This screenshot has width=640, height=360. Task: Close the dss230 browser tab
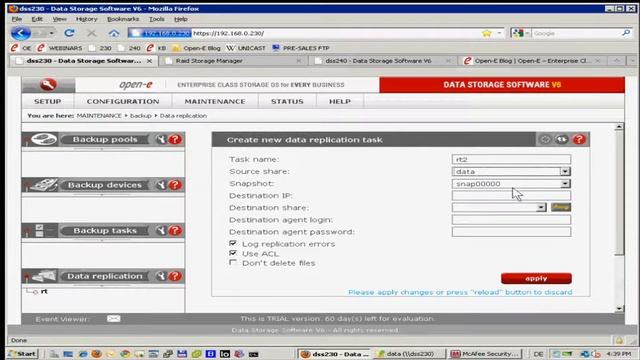(x=149, y=61)
